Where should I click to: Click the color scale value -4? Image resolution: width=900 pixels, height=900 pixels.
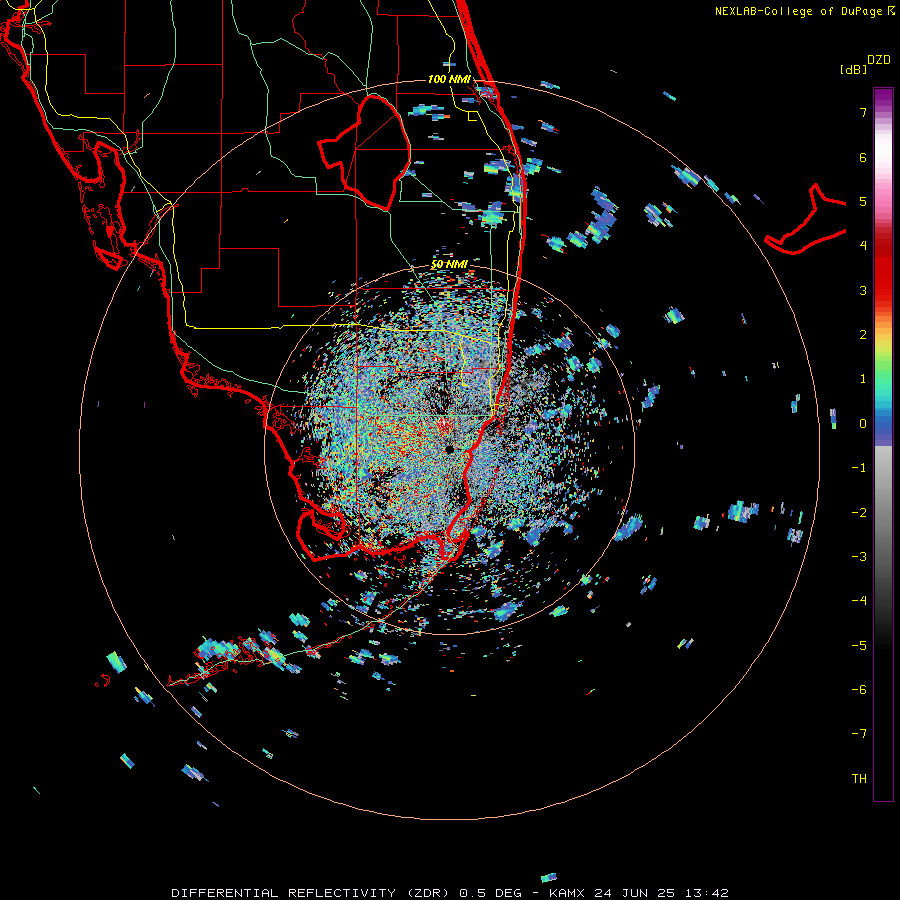[x=859, y=601]
